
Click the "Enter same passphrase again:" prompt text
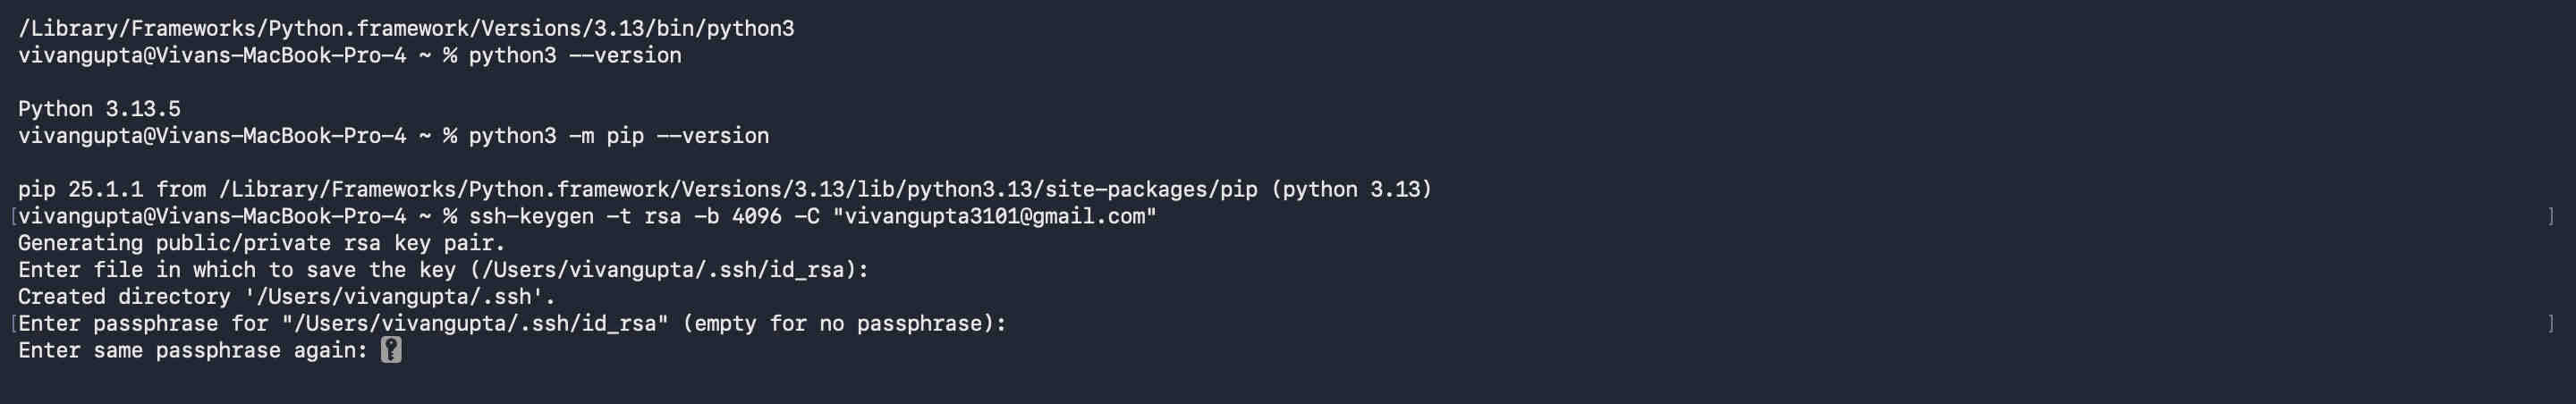pyautogui.click(x=193, y=350)
